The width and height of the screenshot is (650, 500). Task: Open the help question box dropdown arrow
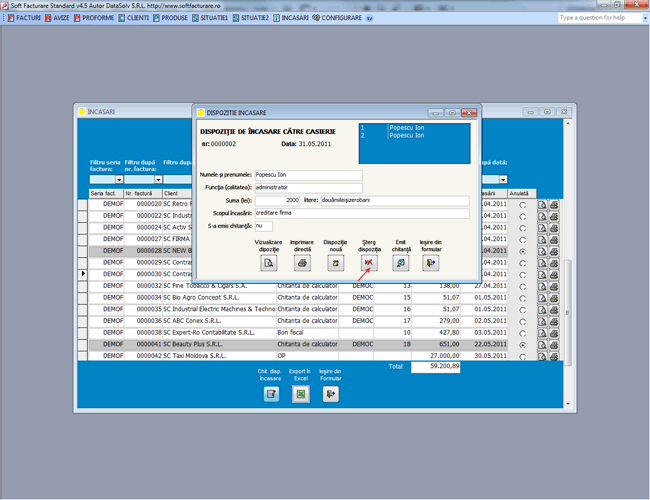(645, 18)
